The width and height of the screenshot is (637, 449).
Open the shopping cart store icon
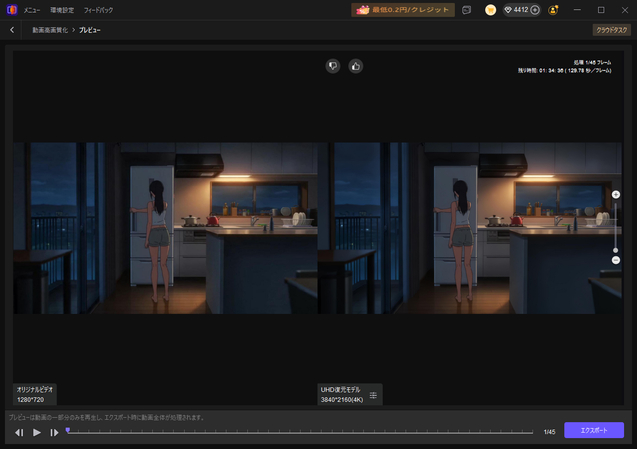[x=490, y=10]
